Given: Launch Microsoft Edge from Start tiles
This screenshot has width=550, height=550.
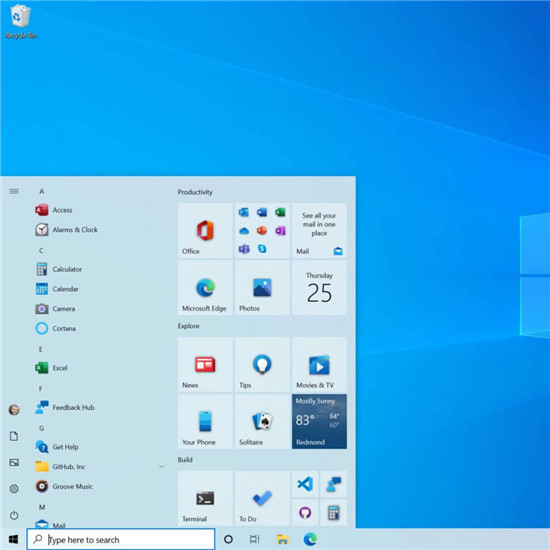Looking at the screenshot, I should (x=205, y=288).
